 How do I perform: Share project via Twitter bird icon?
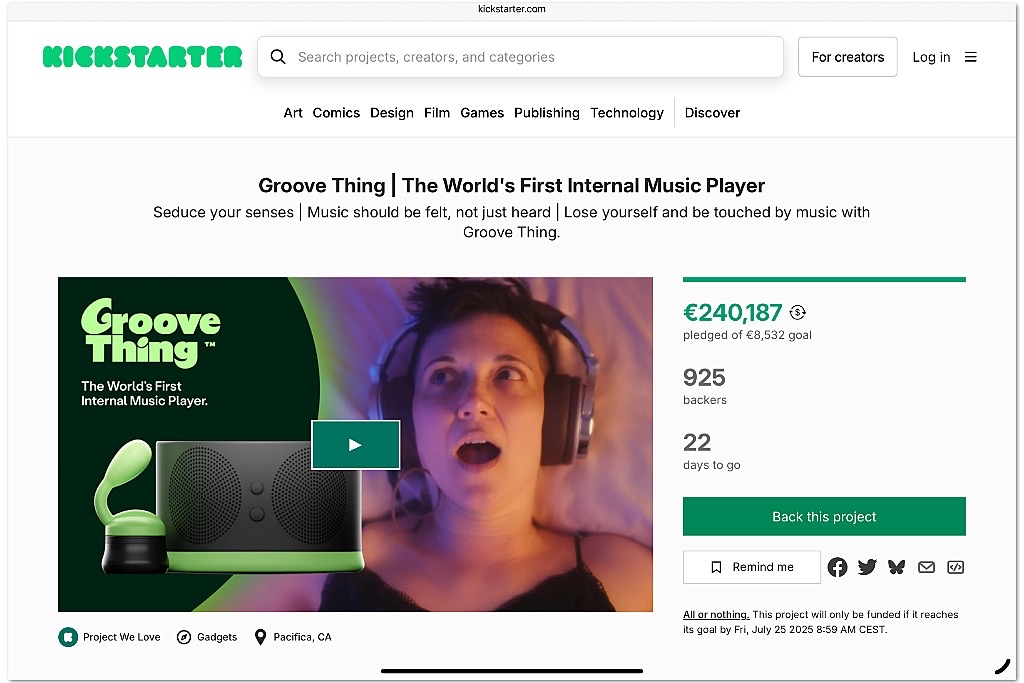pyautogui.click(x=867, y=567)
